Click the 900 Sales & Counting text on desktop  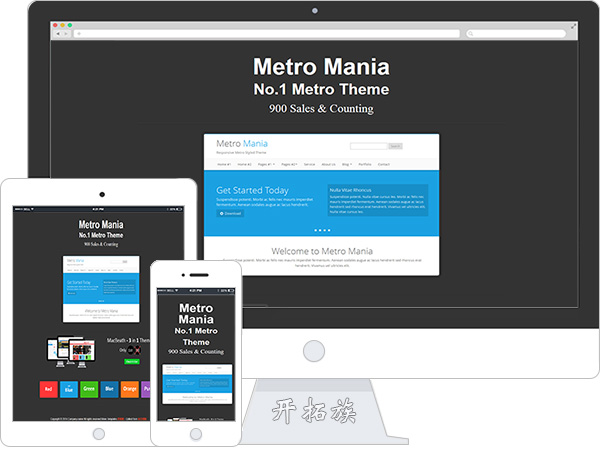(321, 109)
